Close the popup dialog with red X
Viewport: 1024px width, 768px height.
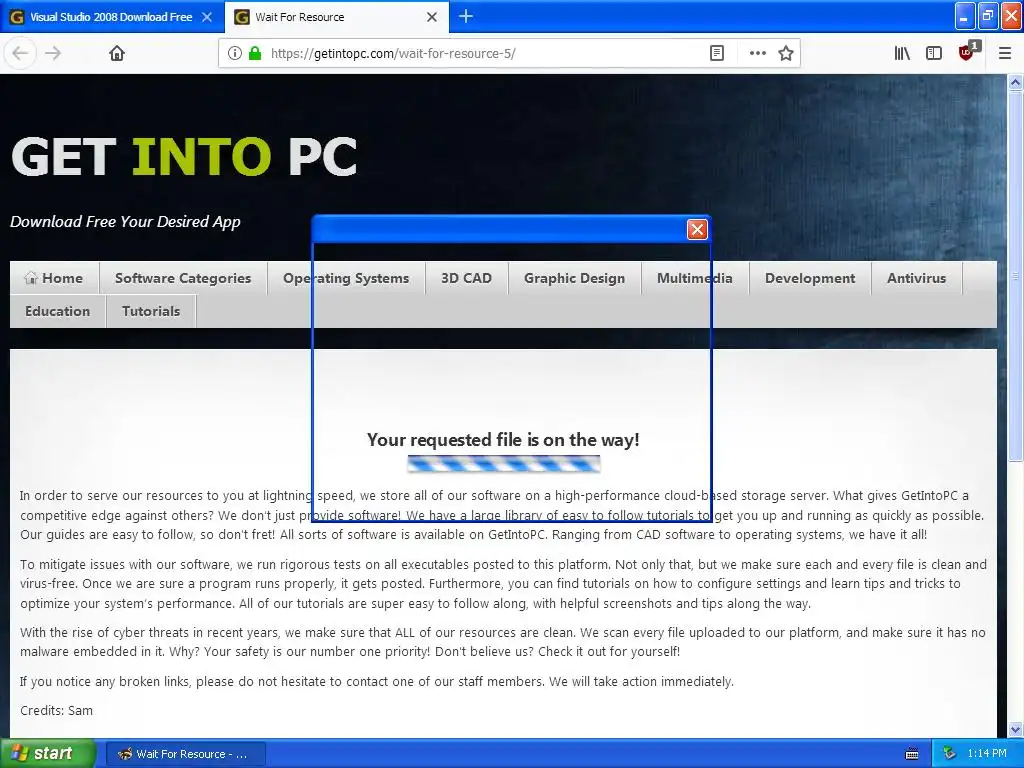click(697, 229)
